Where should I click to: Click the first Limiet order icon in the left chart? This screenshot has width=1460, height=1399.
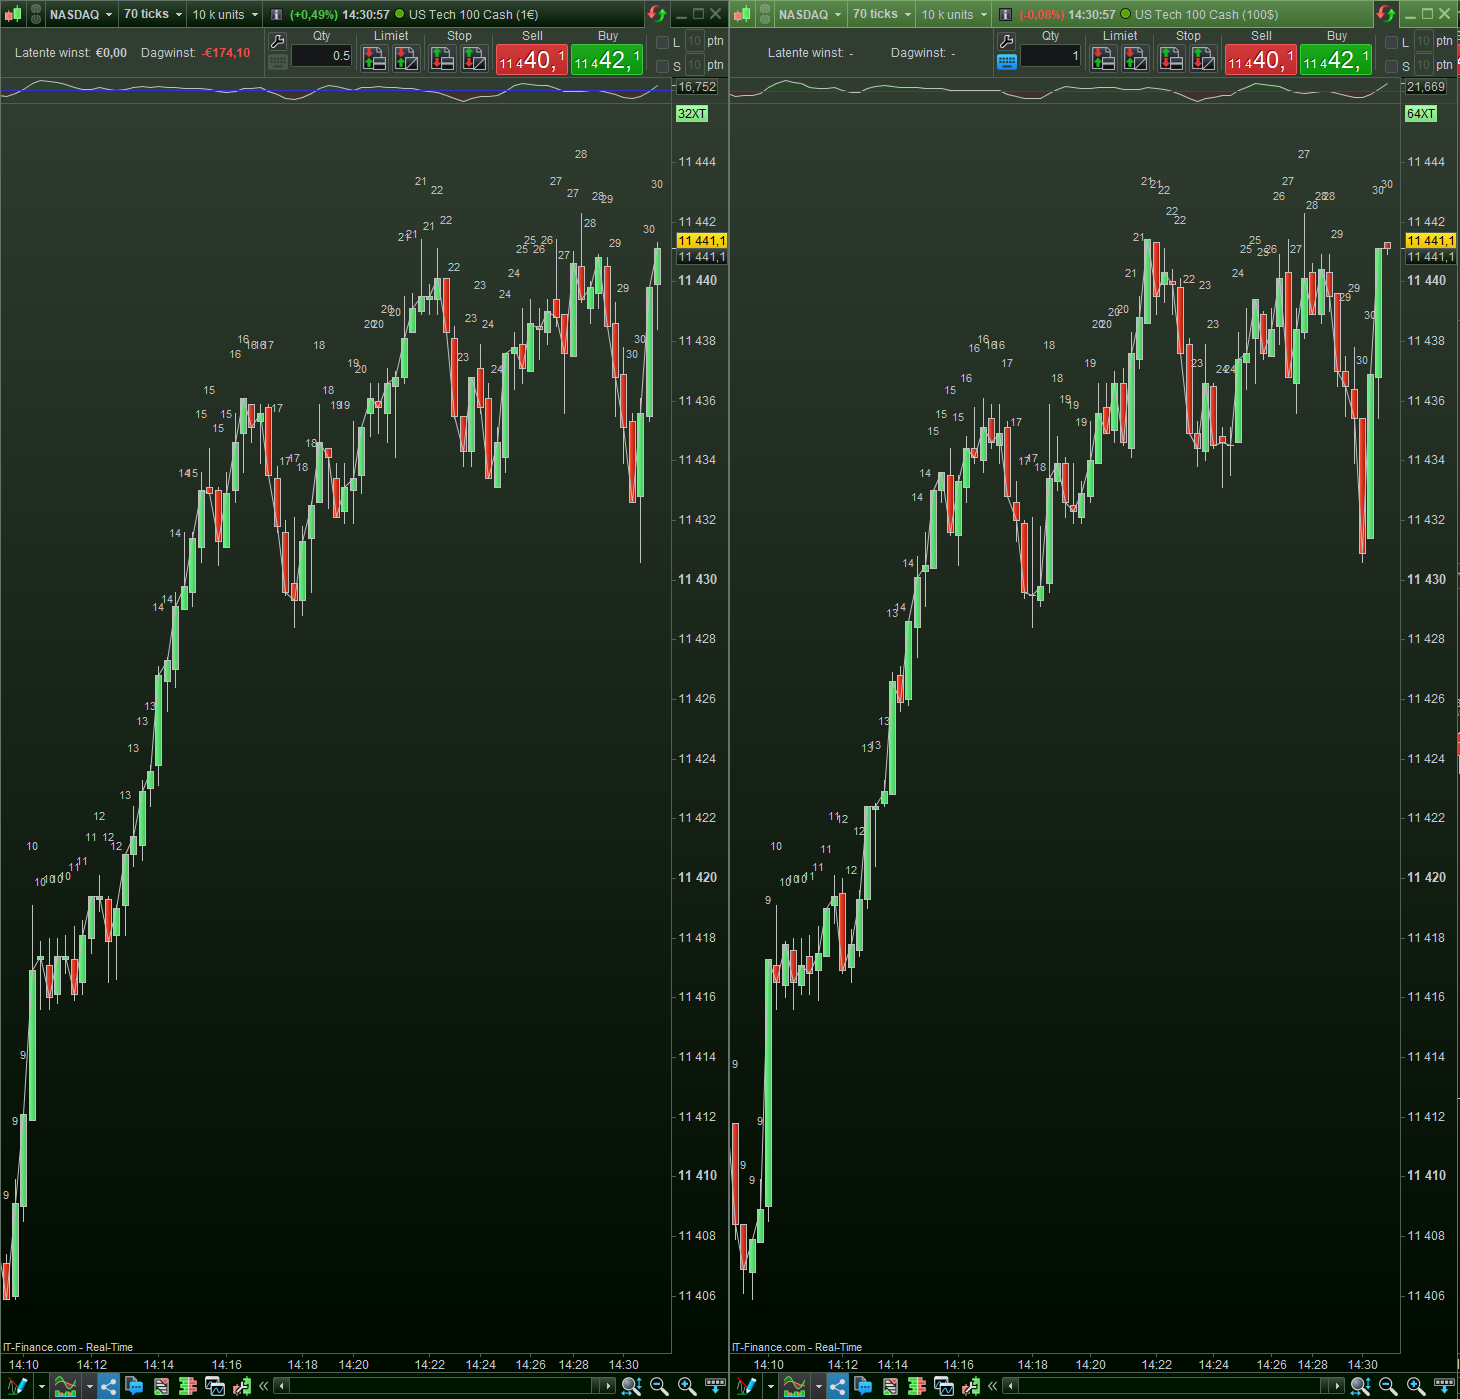click(374, 59)
